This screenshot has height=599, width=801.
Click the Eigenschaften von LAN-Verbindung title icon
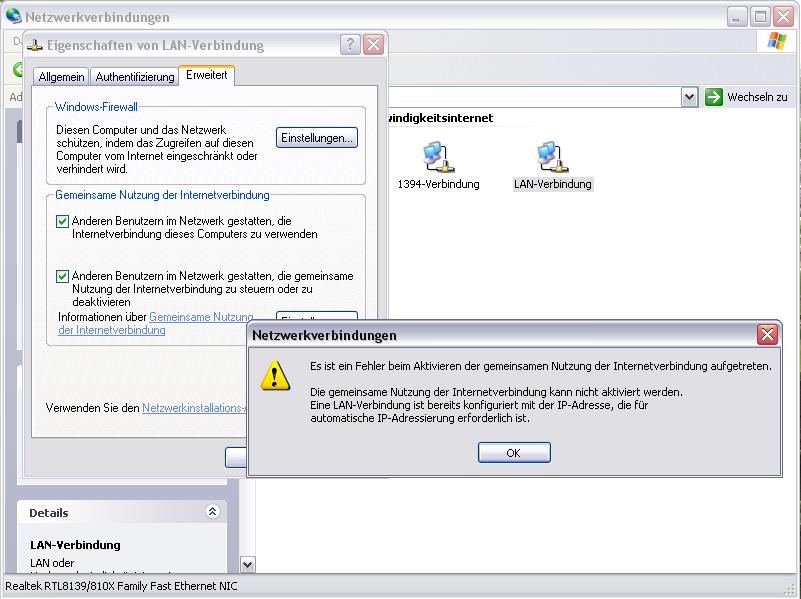[x=35, y=45]
